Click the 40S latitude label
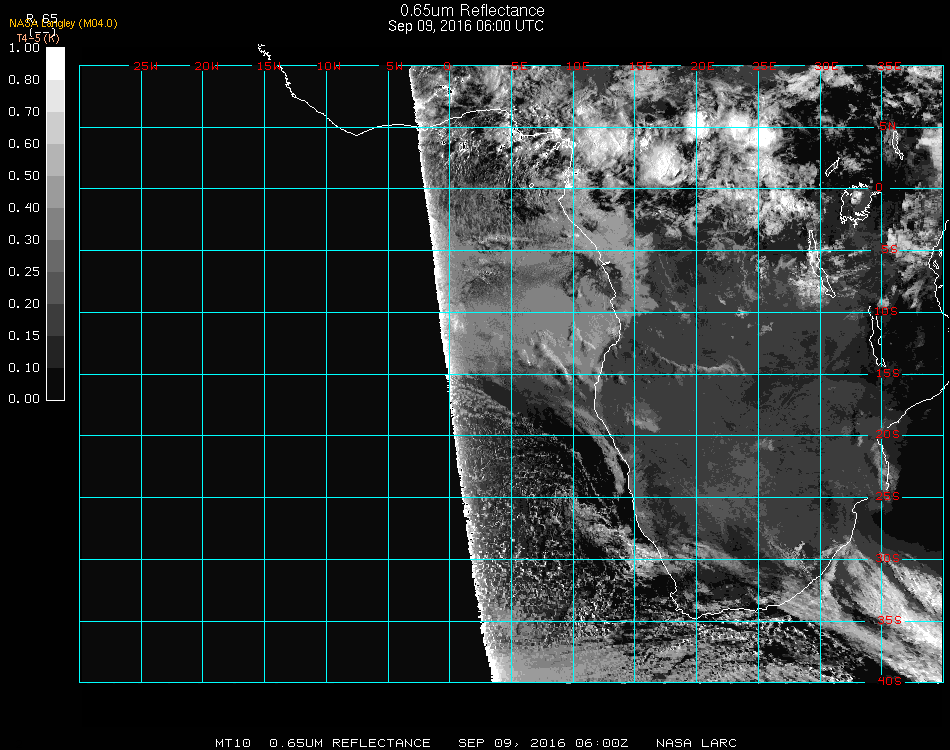 pos(889,682)
